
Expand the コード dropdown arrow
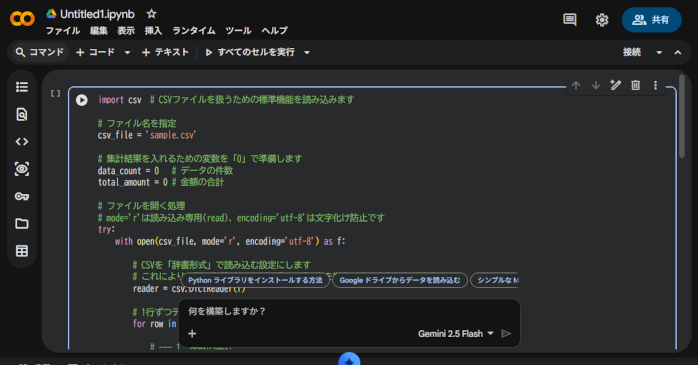(x=127, y=53)
